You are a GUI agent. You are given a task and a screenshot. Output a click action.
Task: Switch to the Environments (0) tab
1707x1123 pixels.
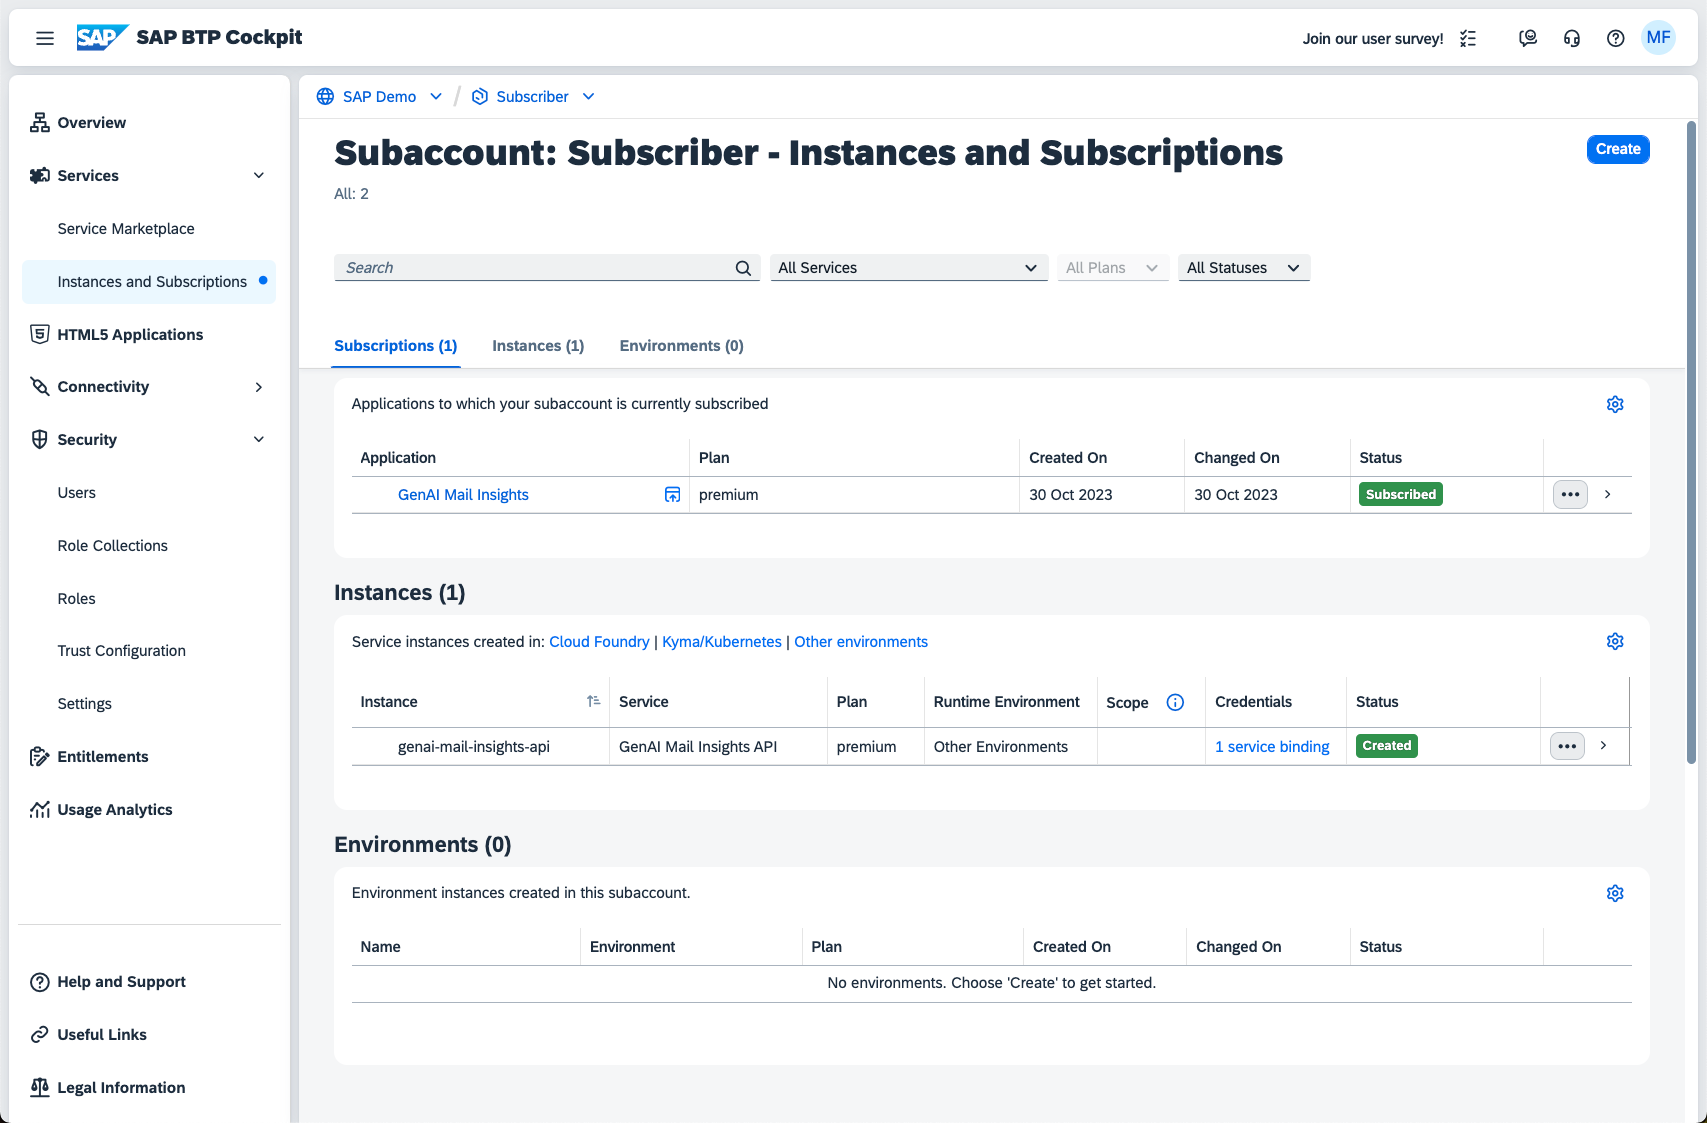click(x=682, y=346)
